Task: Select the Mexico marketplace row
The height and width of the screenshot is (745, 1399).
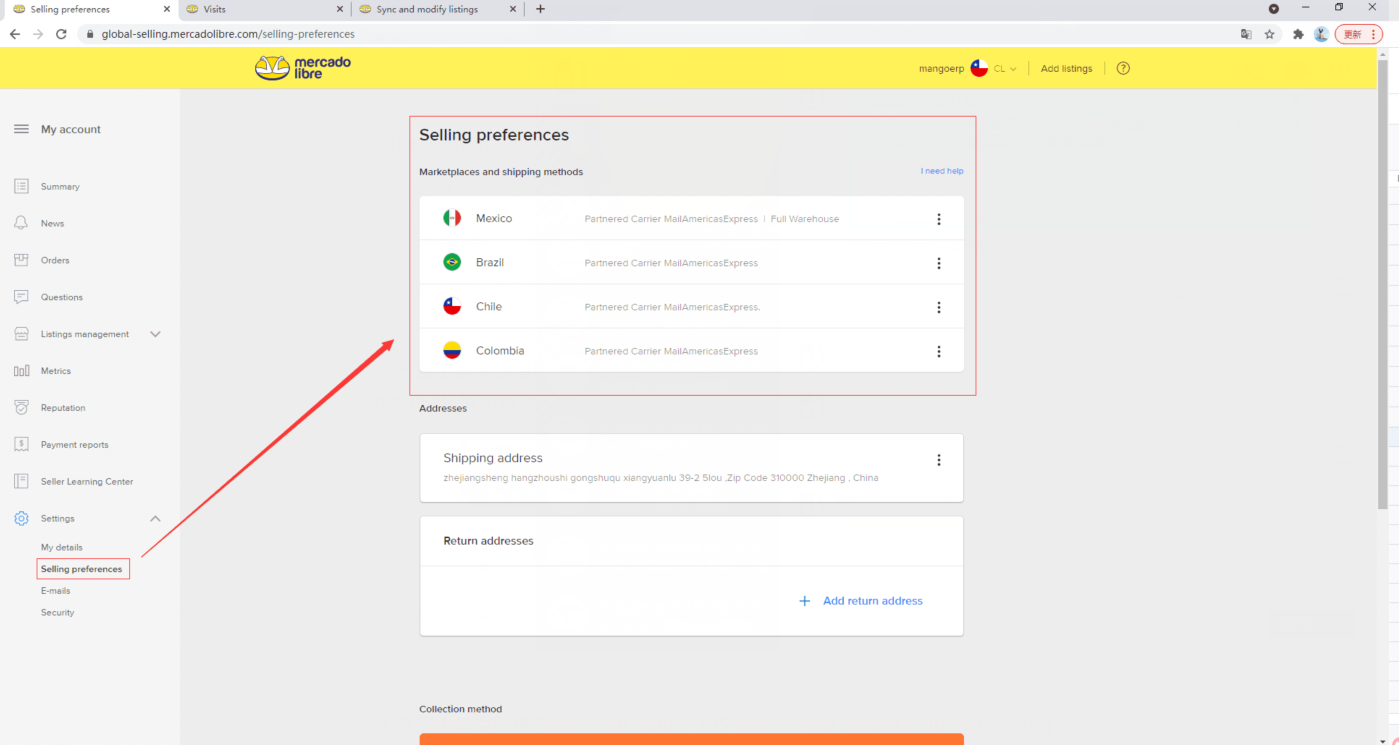Action: (692, 218)
